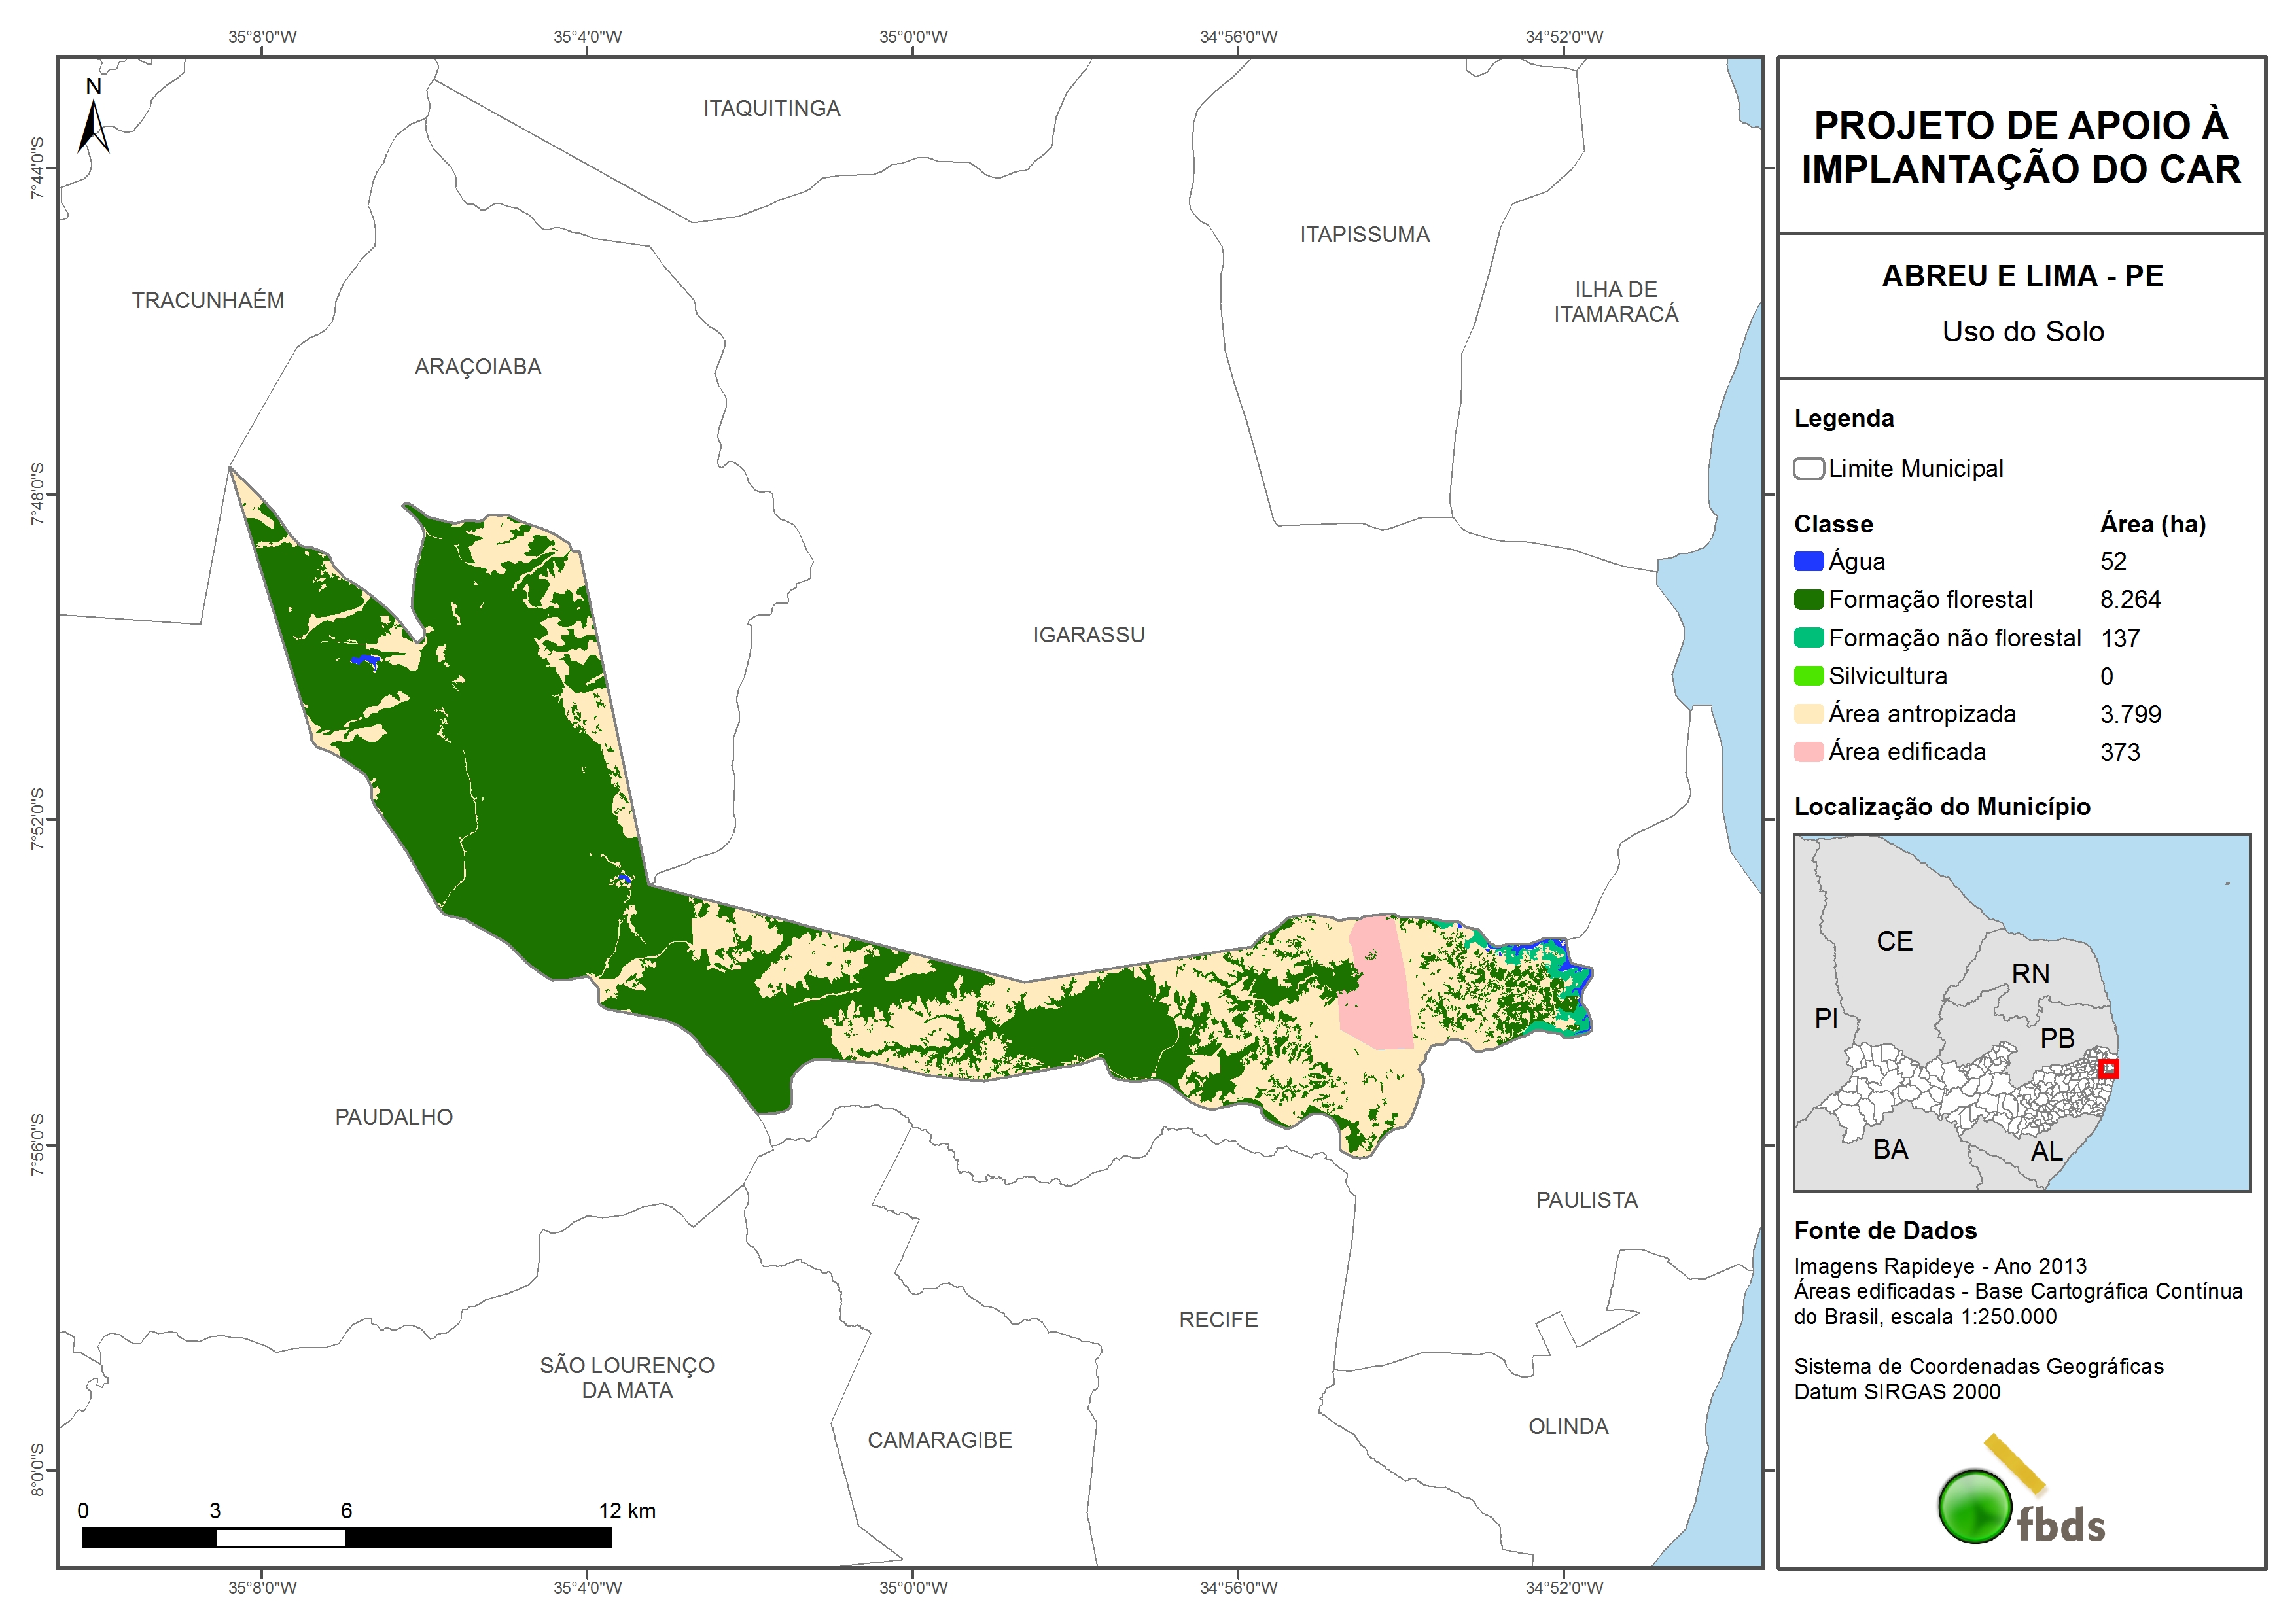
Task: Click the beige Área antropizada legend swatch
Action: [1808, 714]
